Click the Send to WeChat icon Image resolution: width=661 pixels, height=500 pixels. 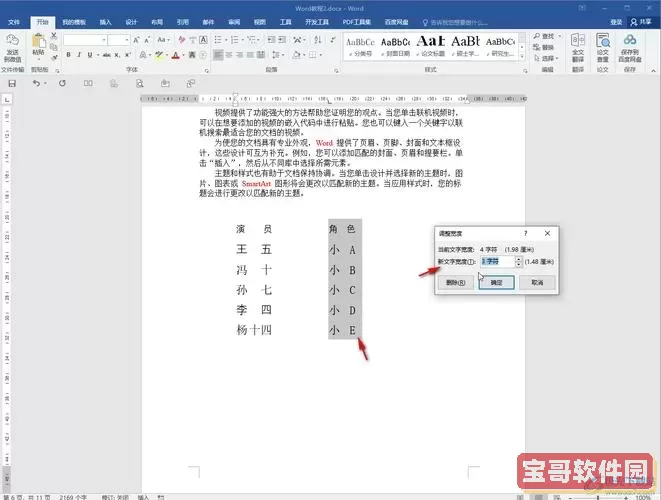click(12, 40)
